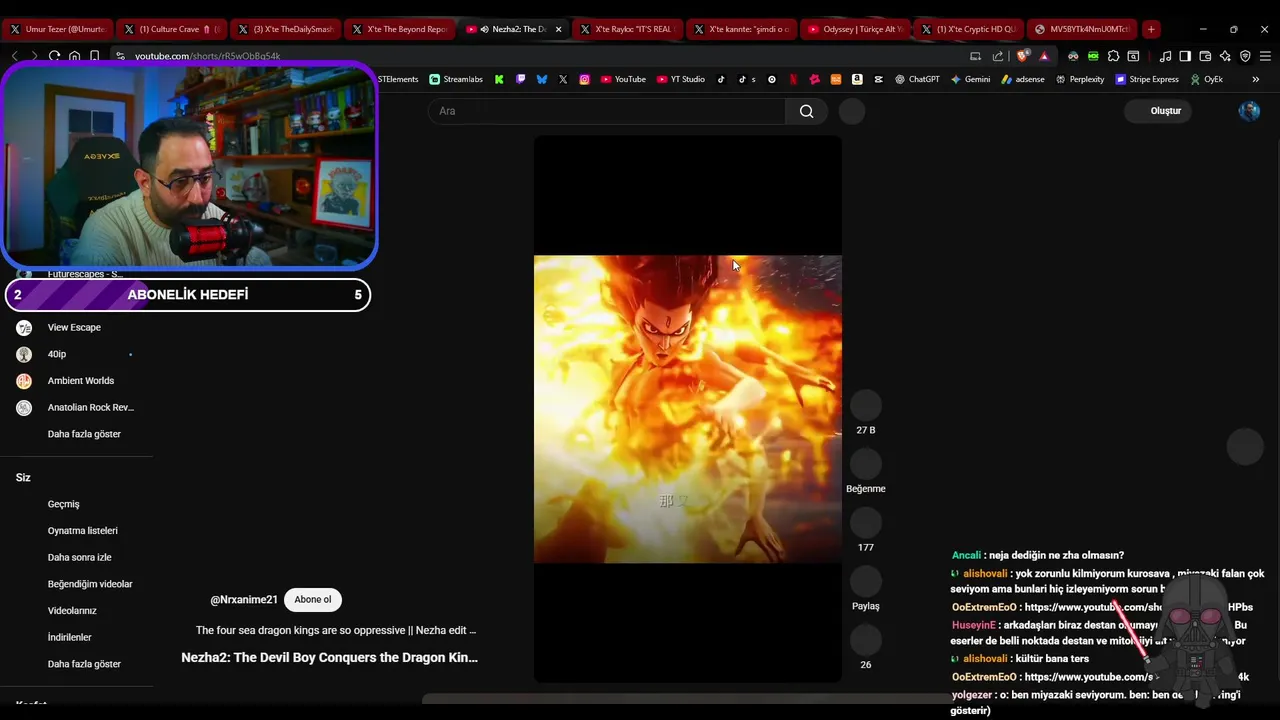Like the short showing 27 B

[x=866, y=405]
